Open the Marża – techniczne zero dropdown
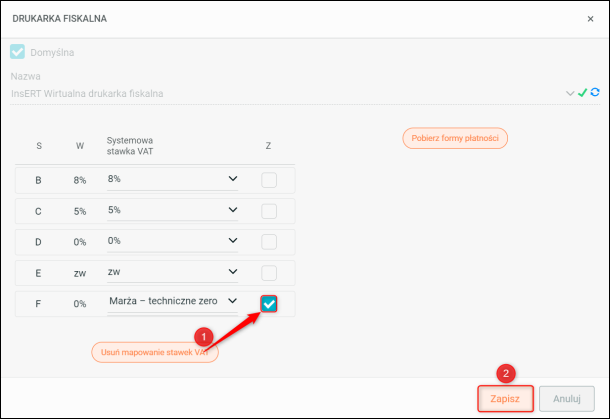Screen dimensions: 610x419 (x=233, y=301)
